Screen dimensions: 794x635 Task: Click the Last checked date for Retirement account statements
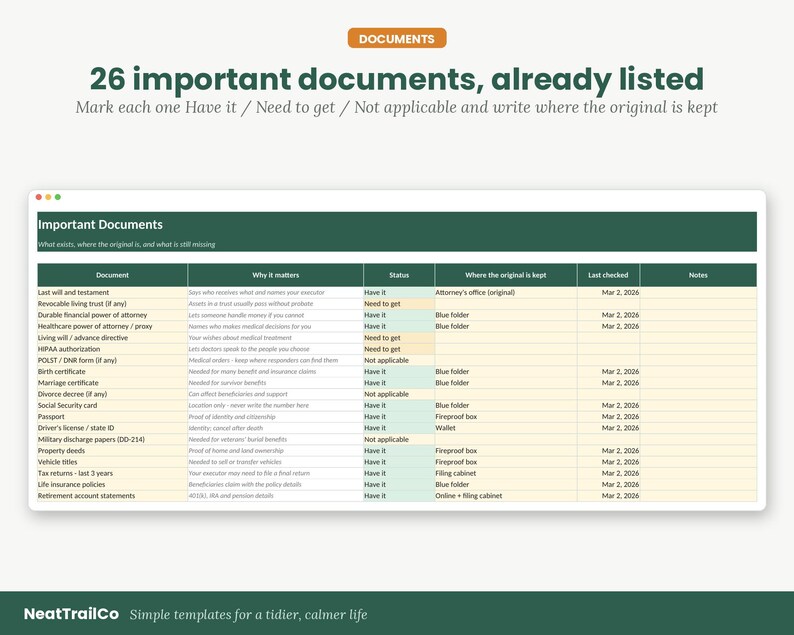[x=608, y=496]
